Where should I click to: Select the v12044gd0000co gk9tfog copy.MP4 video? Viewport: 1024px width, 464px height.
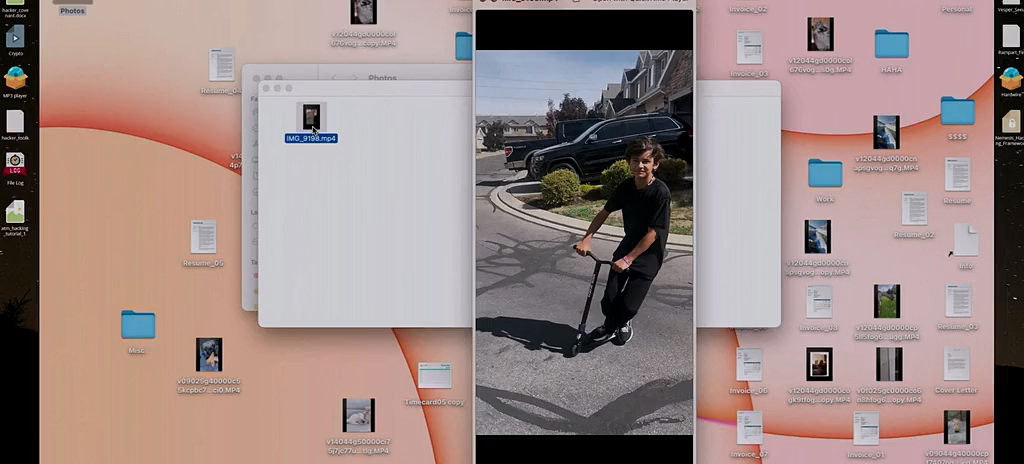coord(819,364)
